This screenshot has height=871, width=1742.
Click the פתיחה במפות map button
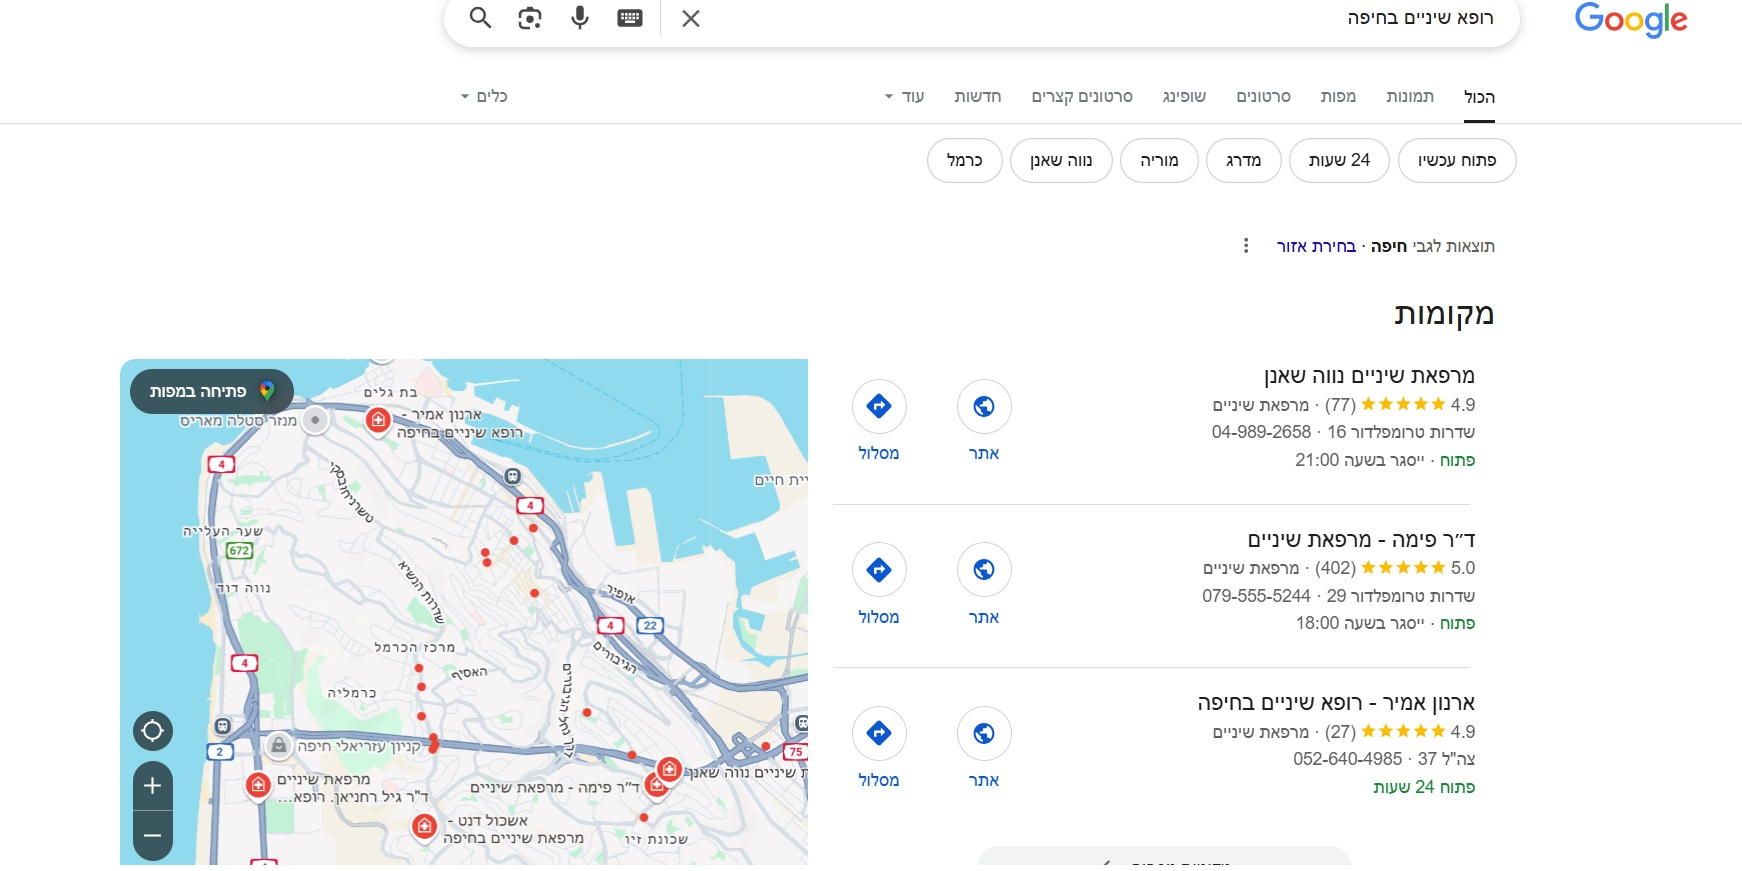pos(212,391)
